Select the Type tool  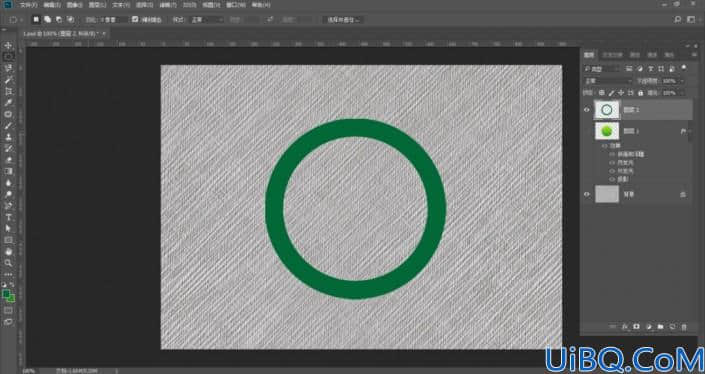click(8, 217)
